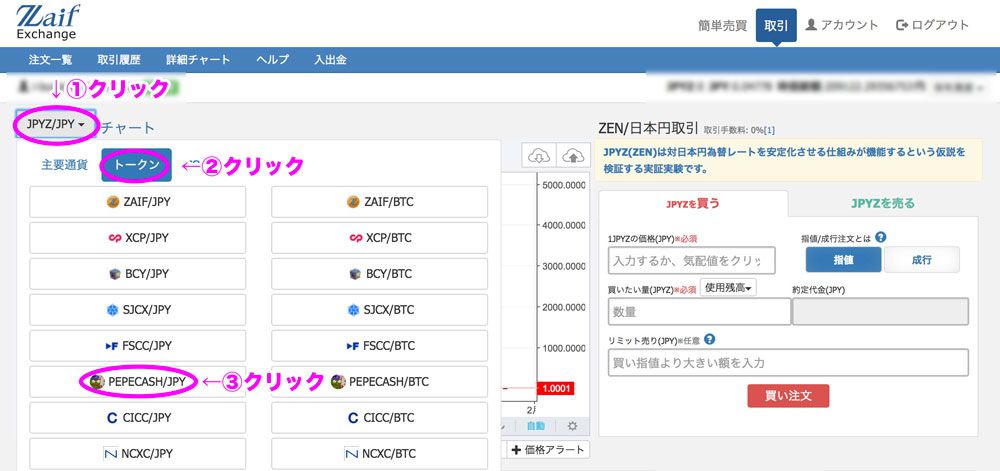Switch to the 主要通貨 tab
The width and height of the screenshot is (1000, 471).
coord(64,164)
